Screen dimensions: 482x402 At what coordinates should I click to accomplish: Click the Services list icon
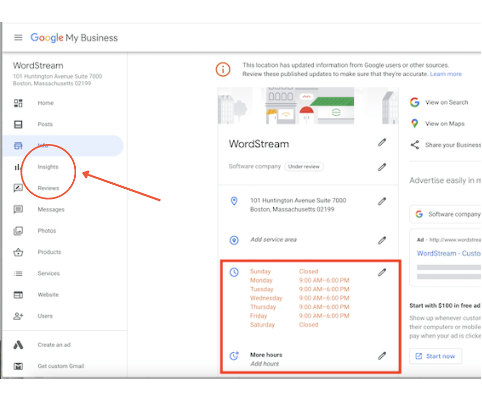18,273
